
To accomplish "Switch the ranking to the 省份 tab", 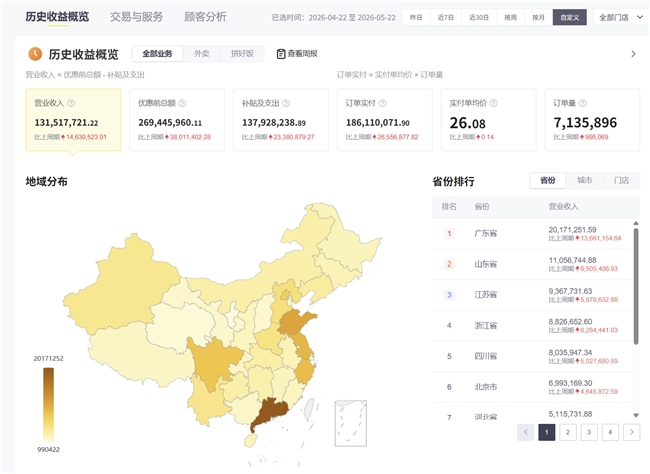I will pyautogui.click(x=548, y=180).
